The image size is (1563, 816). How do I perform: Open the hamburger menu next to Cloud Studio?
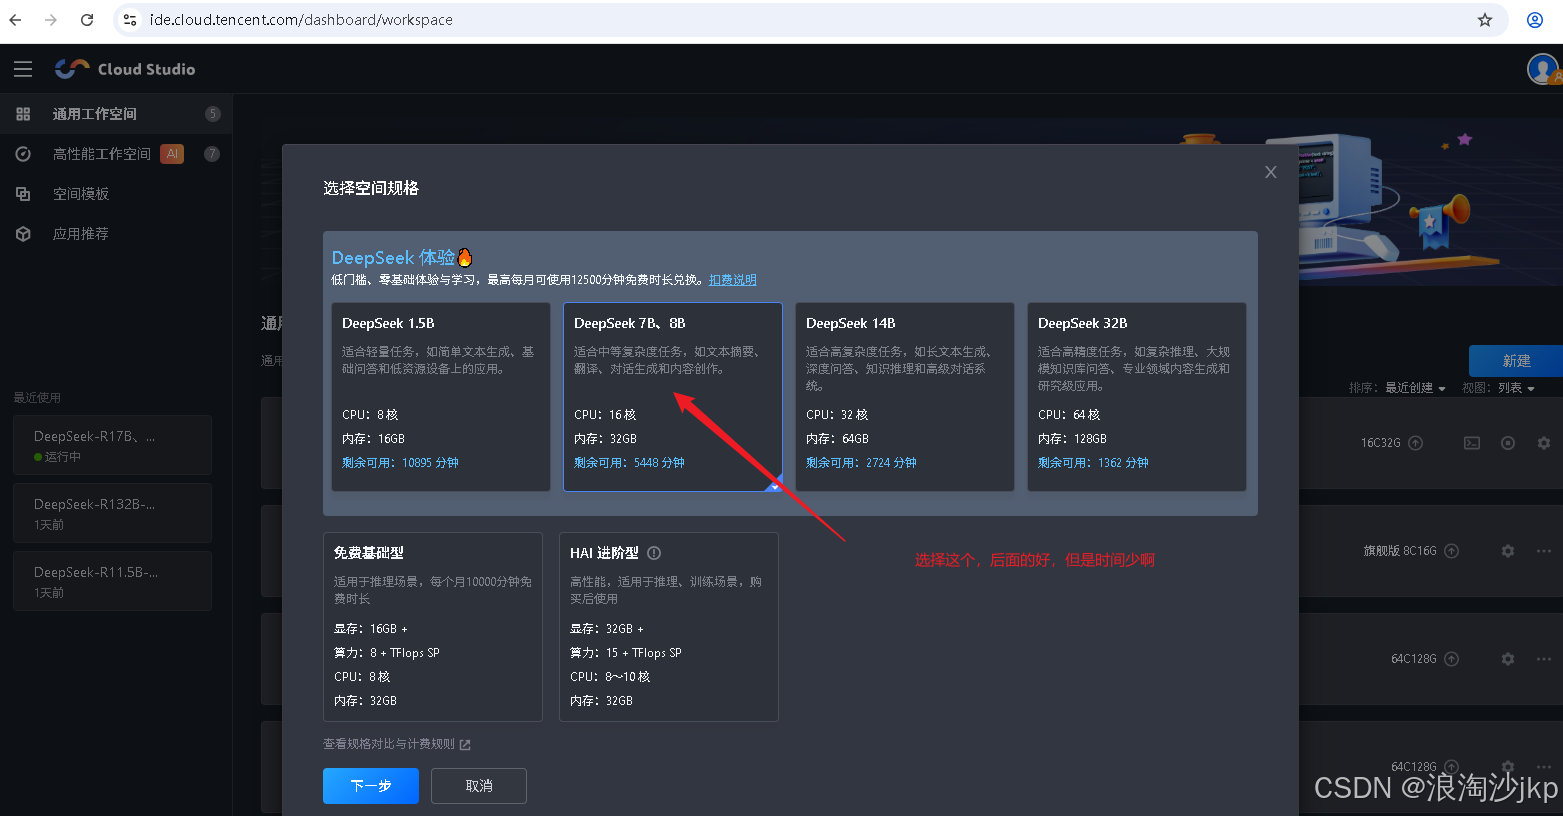(23, 69)
